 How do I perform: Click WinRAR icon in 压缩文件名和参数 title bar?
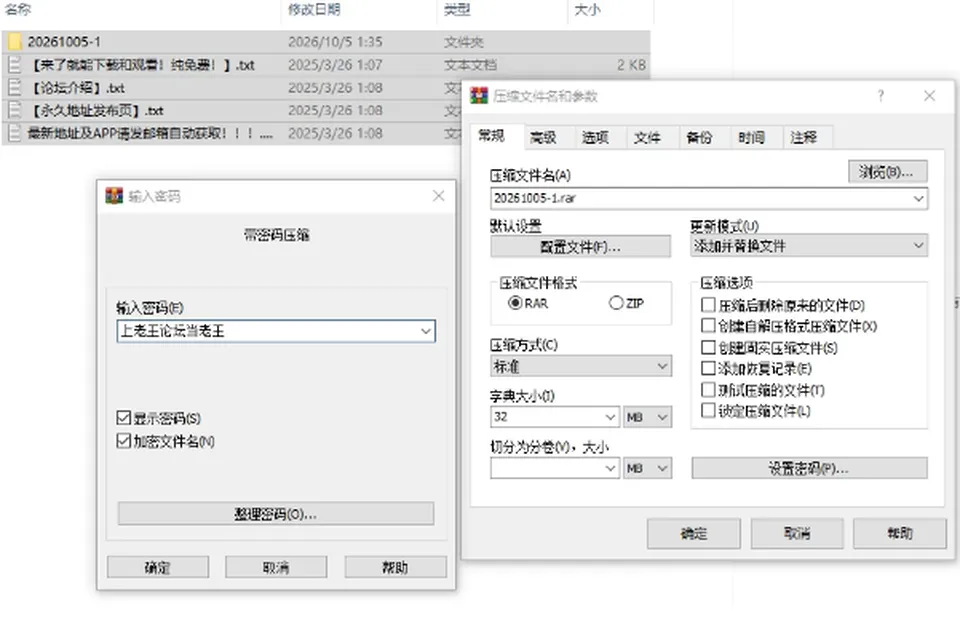click(x=479, y=96)
